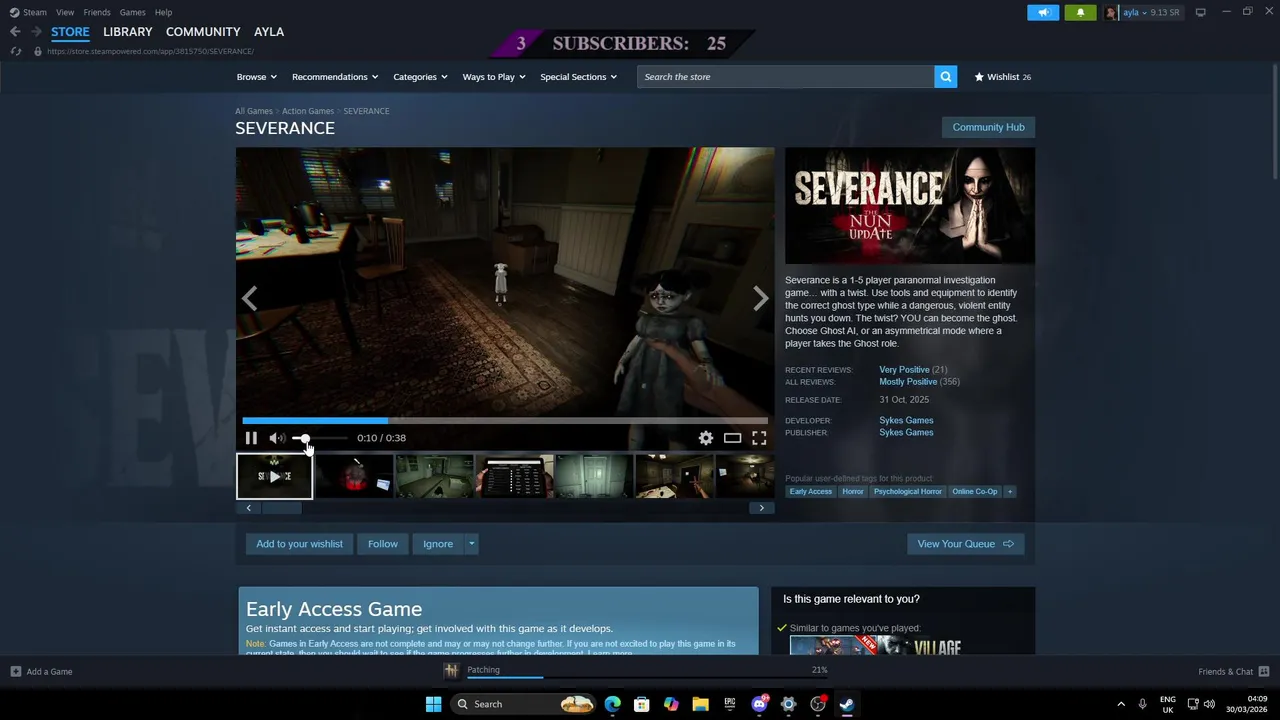1280x720 pixels.
Task: Open Friends & Chat panel
Action: coord(1233,672)
